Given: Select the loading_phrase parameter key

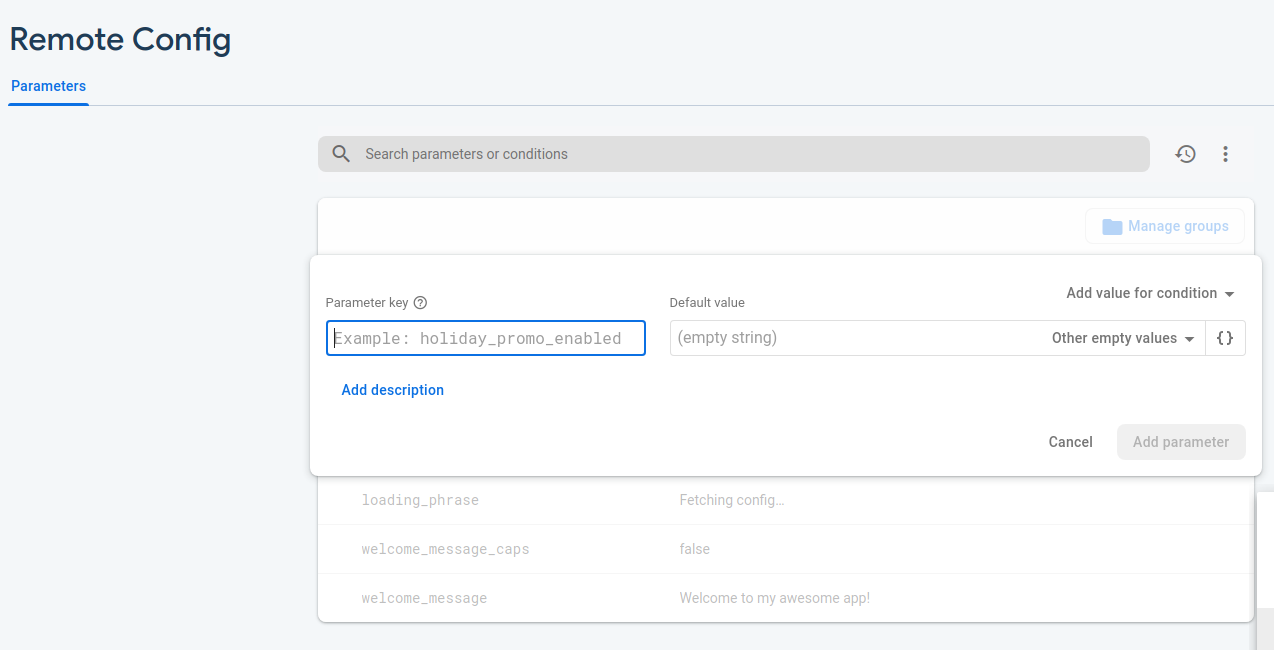Looking at the screenshot, I should click(x=420, y=500).
